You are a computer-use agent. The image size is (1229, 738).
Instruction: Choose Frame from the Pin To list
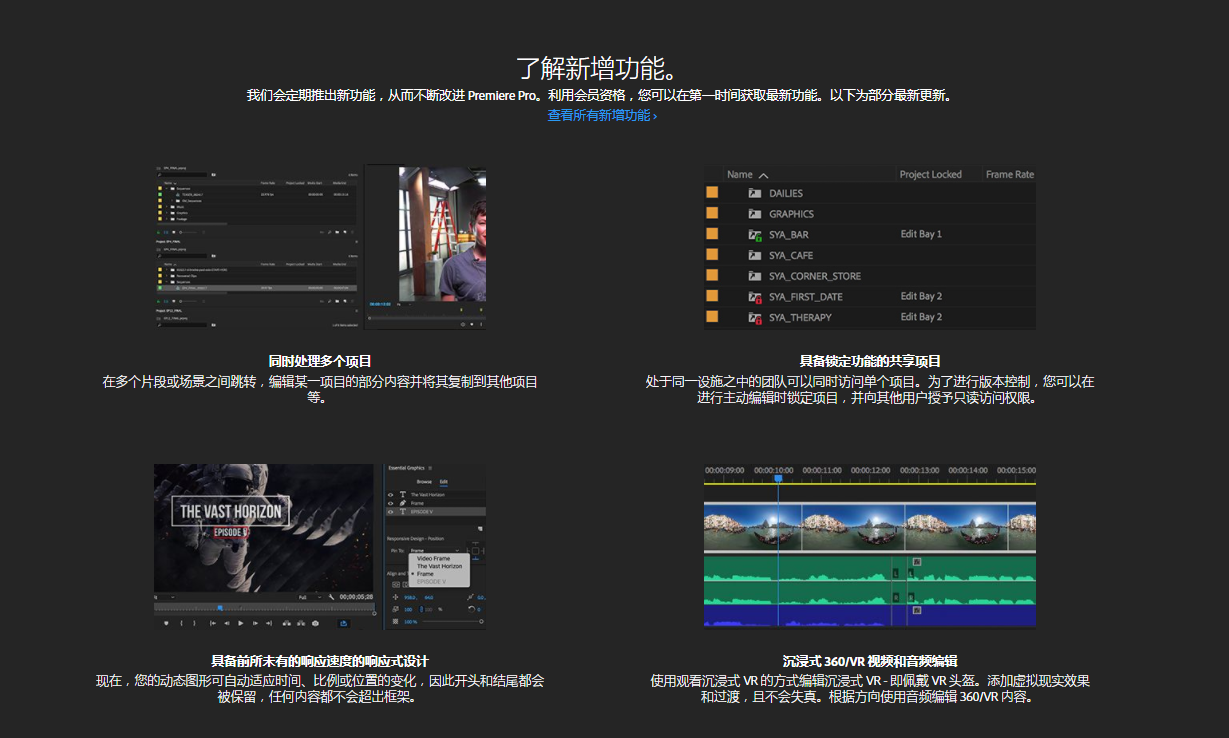(425, 574)
